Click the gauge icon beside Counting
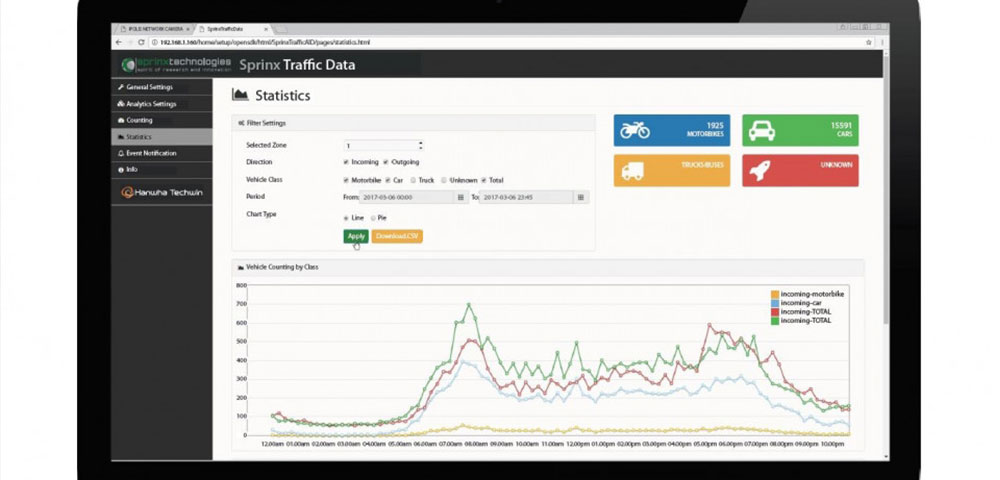This screenshot has height=480, width=1000. pos(121,120)
